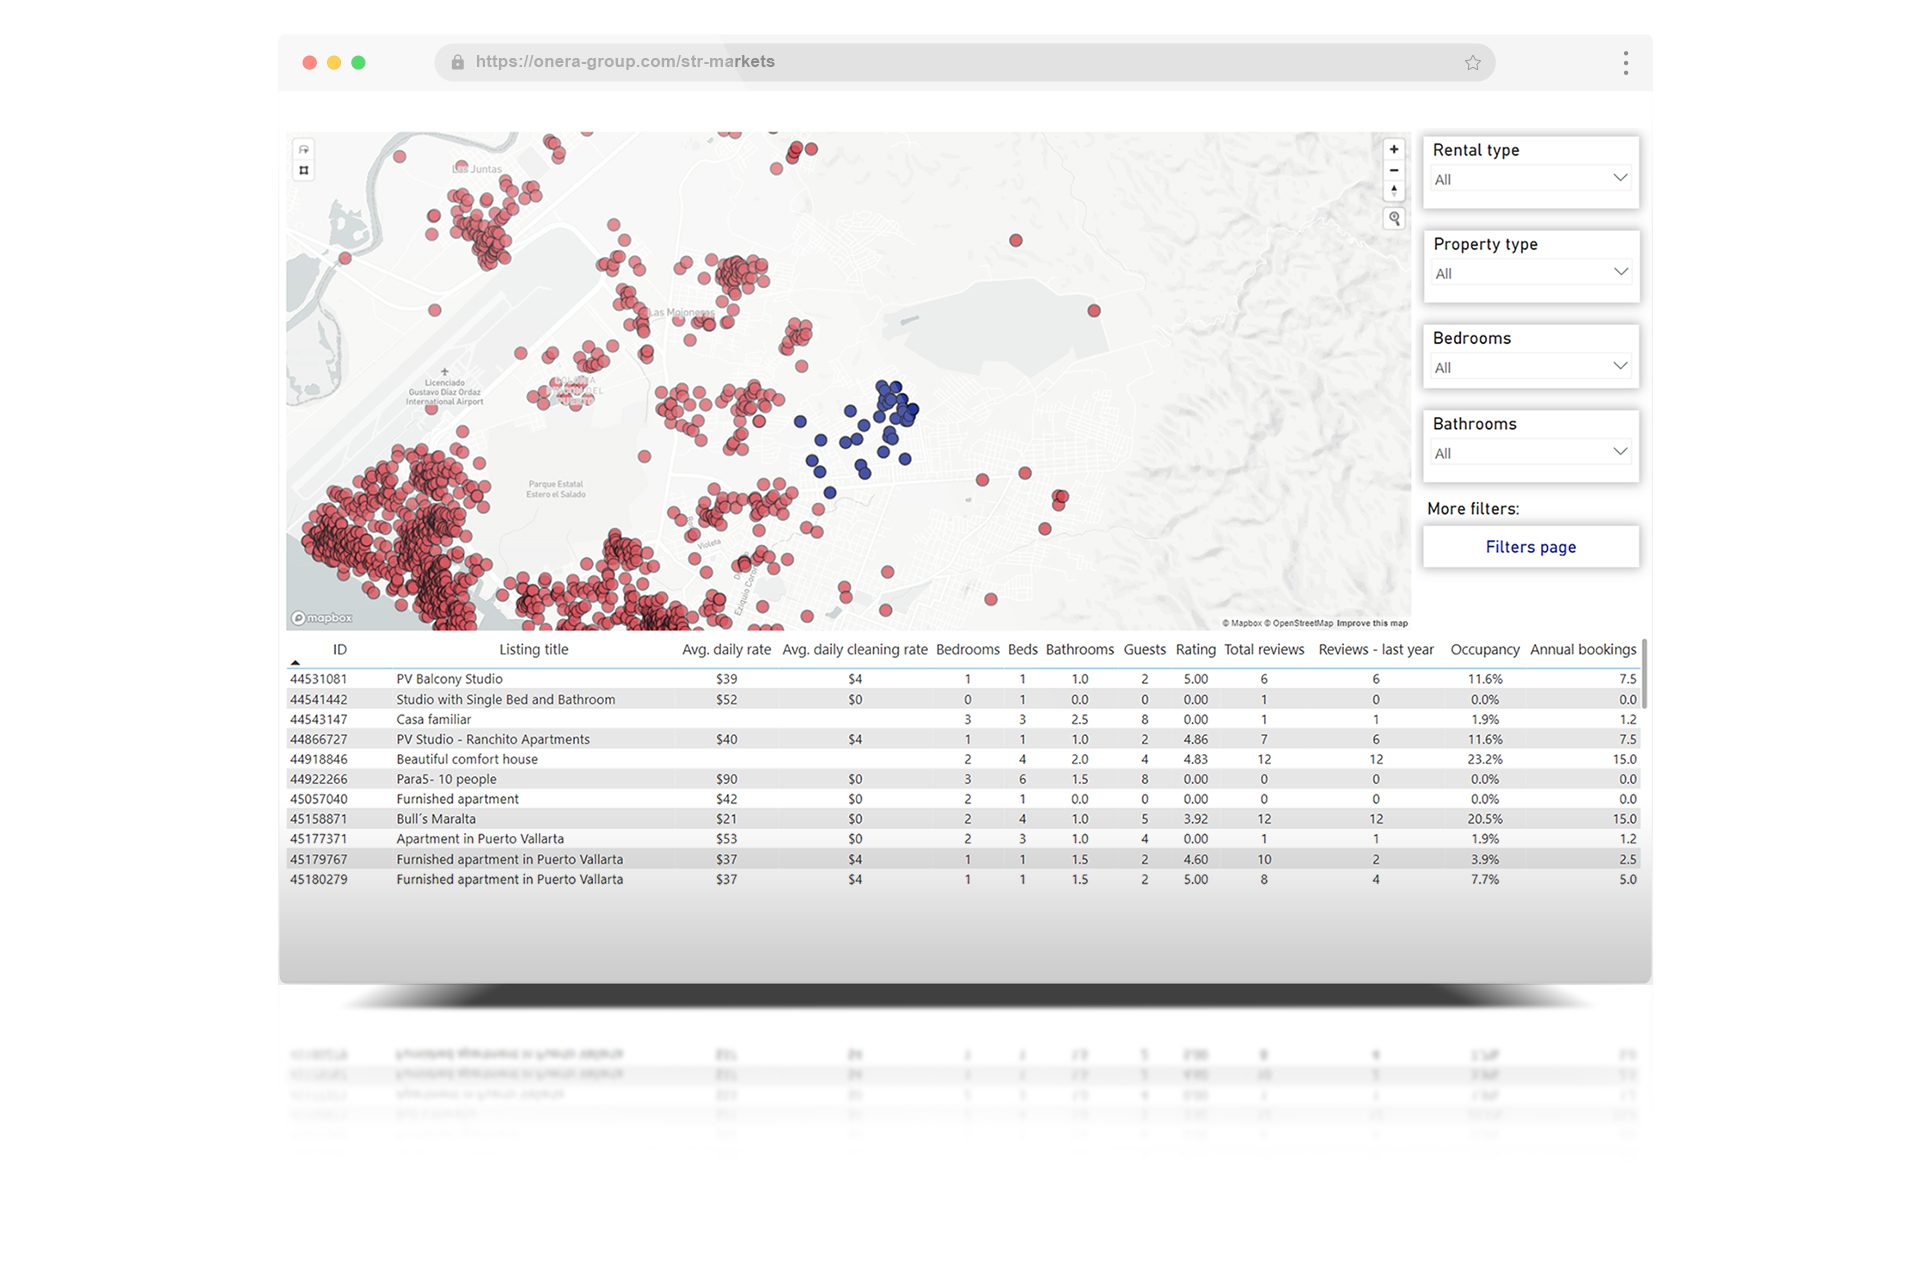Viewport: 1920px width, 1280px height.
Task: Click the padlock icon in address bar
Action: coord(457,62)
